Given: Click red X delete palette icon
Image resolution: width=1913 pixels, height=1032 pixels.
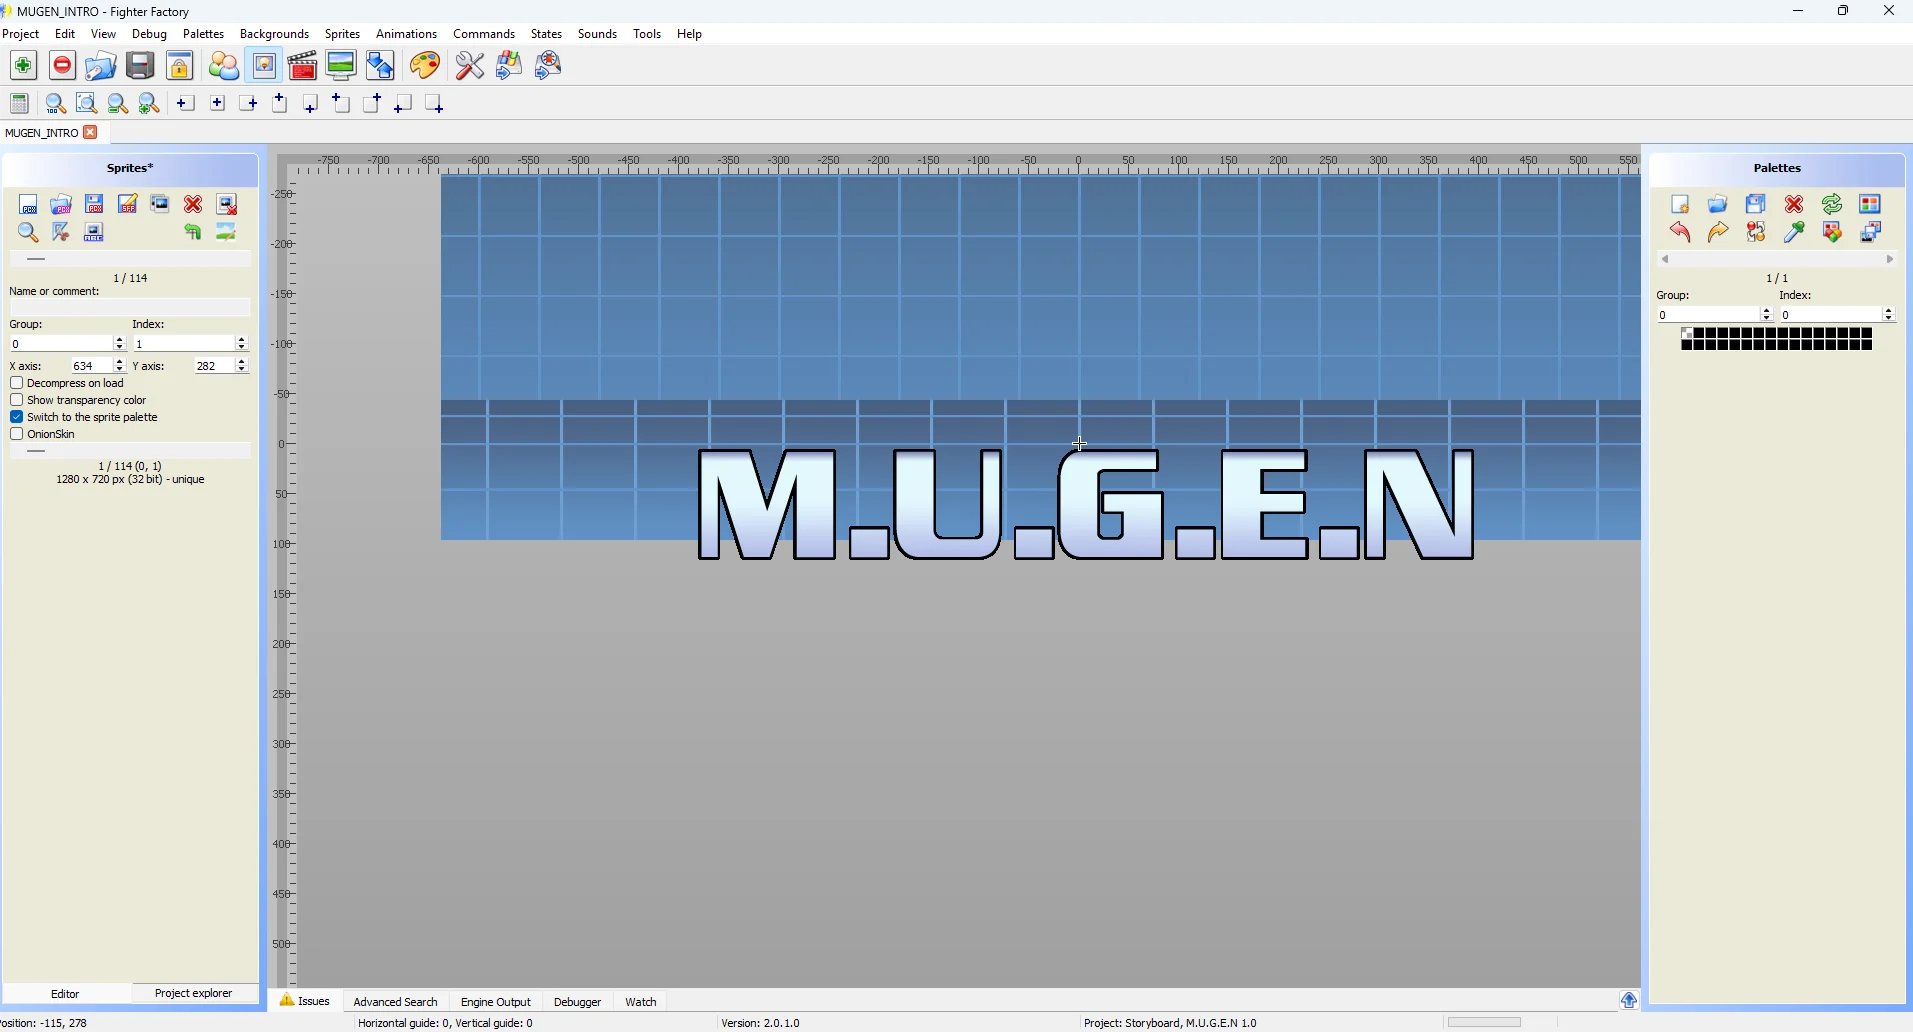Looking at the screenshot, I should pyautogui.click(x=1795, y=205).
